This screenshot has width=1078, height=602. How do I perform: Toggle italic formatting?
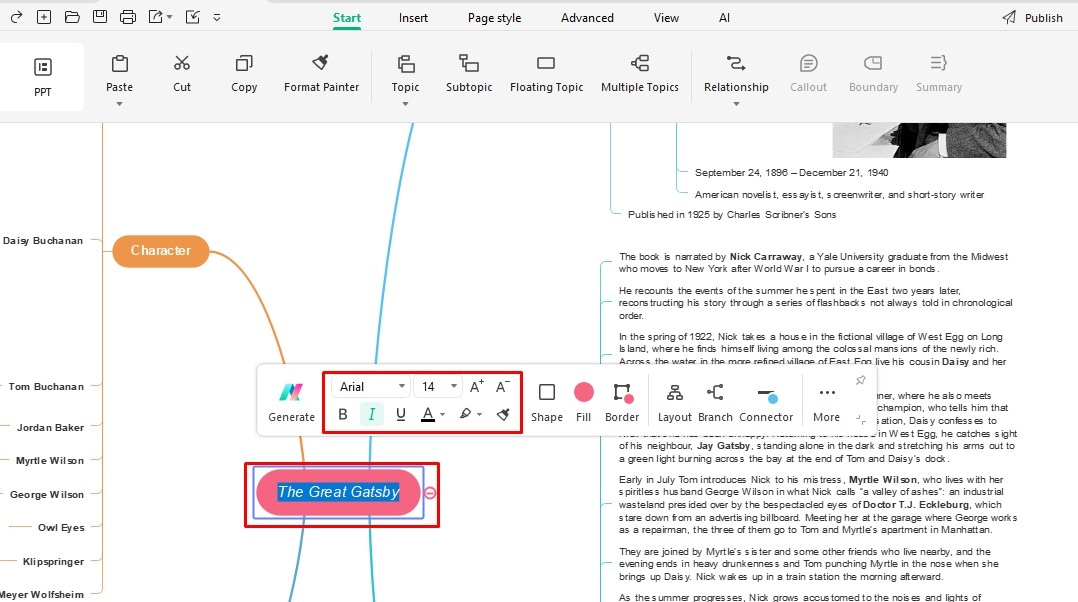pos(371,414)
